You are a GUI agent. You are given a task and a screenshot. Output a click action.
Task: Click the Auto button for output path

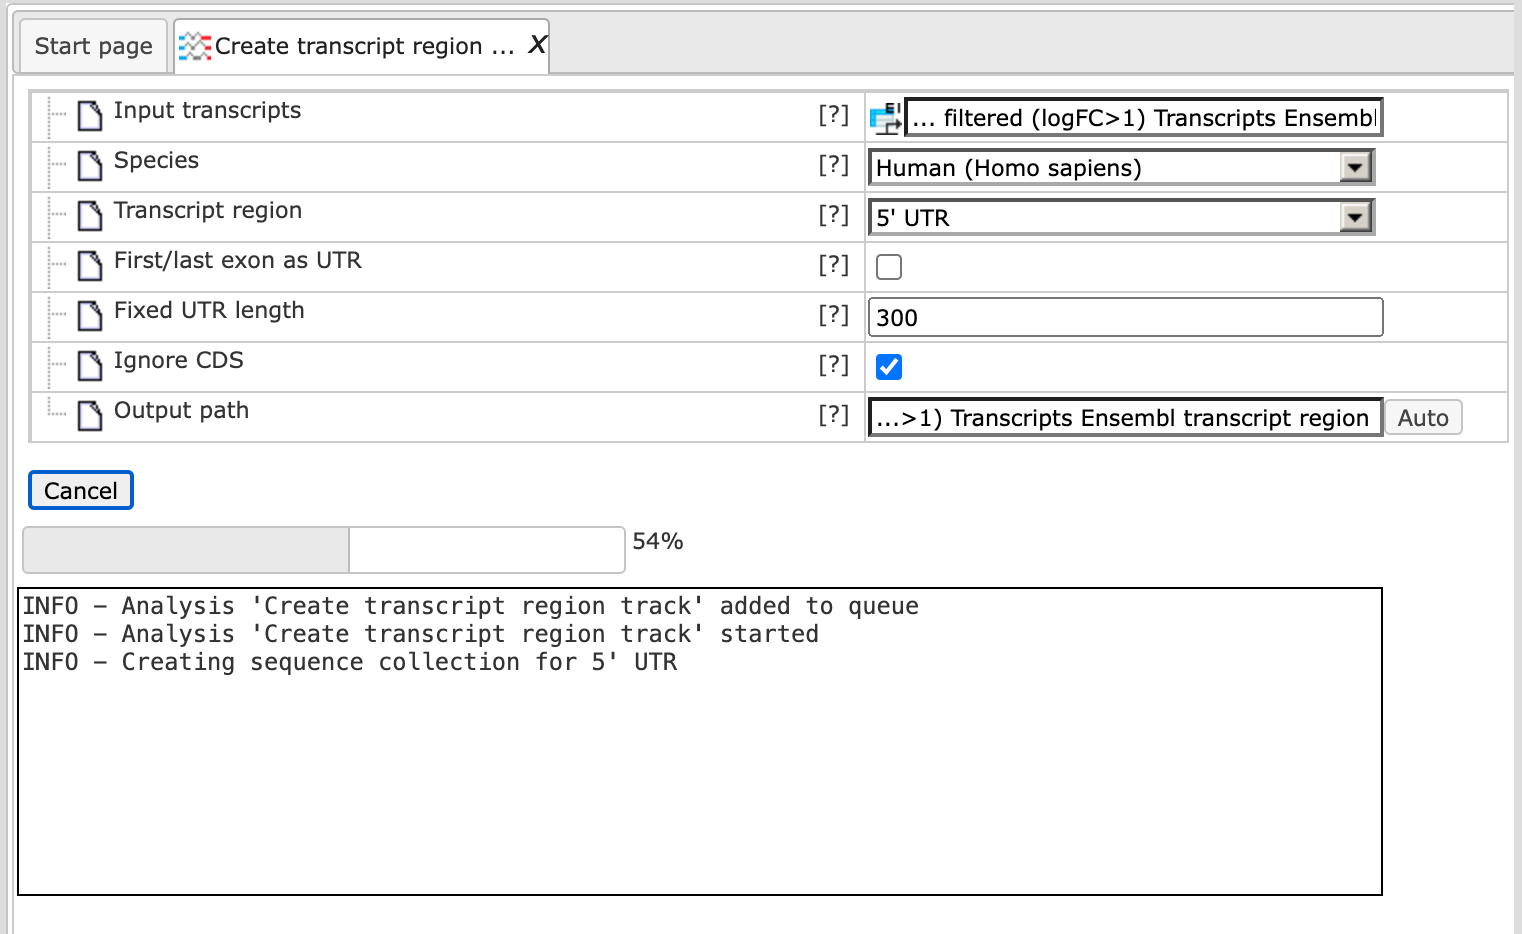[1423, 417]
